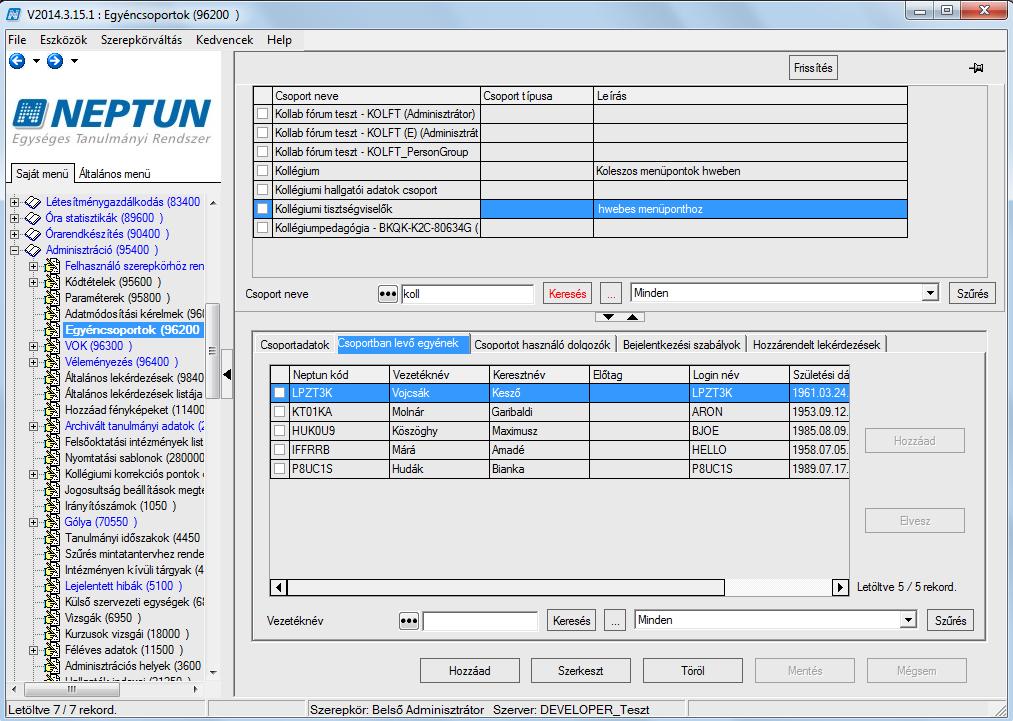Click the Irányítószámok menu item icon

pos(52,506)
